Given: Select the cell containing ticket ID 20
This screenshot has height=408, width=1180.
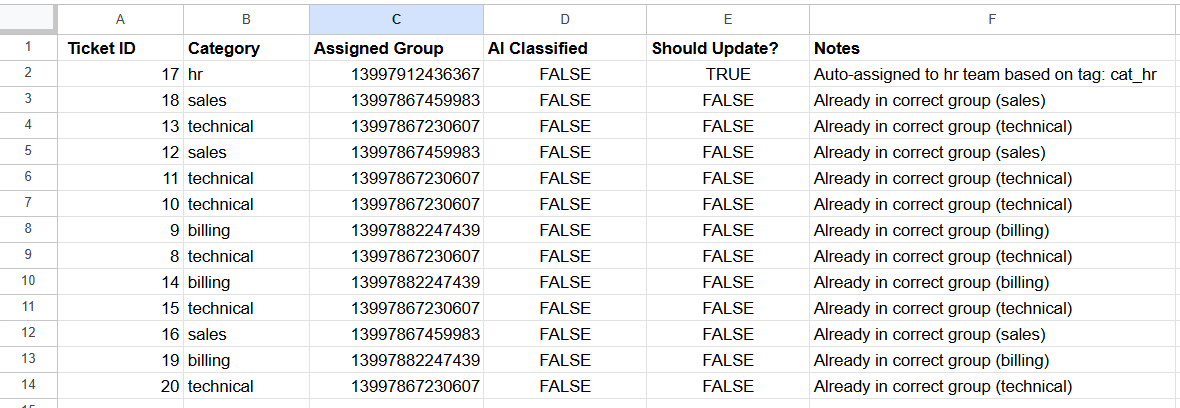Looking at the screenshot, I should (120, 386).
